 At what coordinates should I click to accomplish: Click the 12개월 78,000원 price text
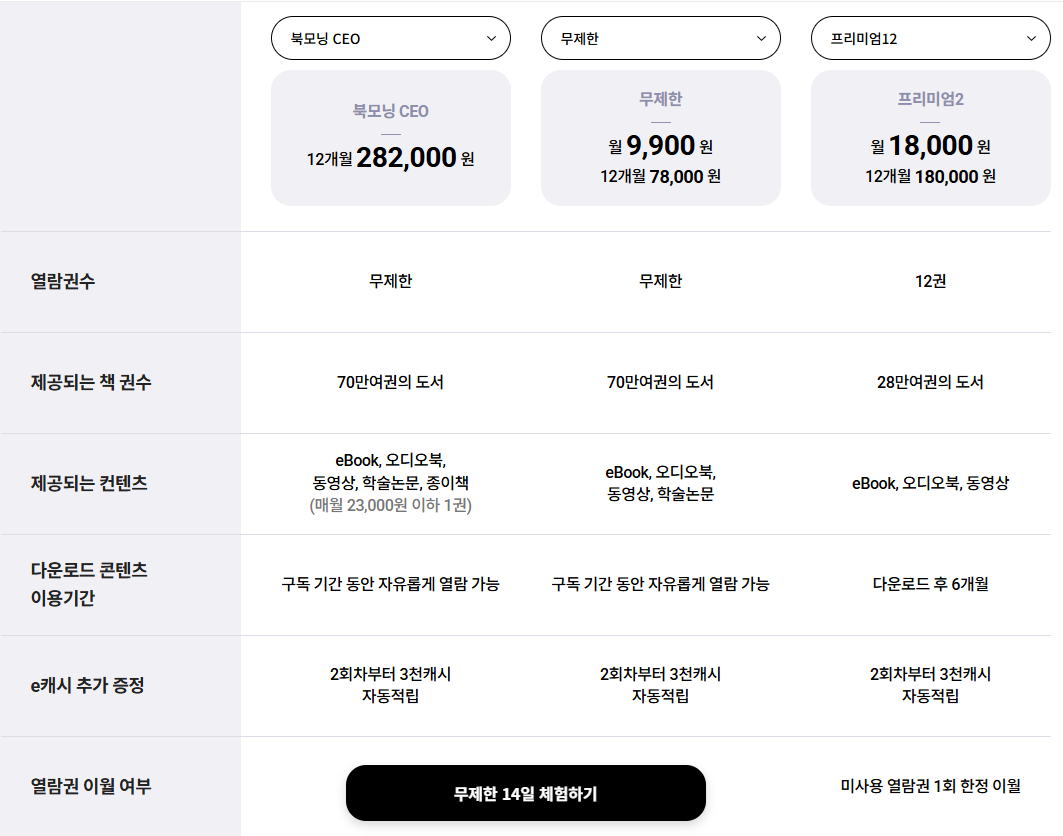point(660,176)
